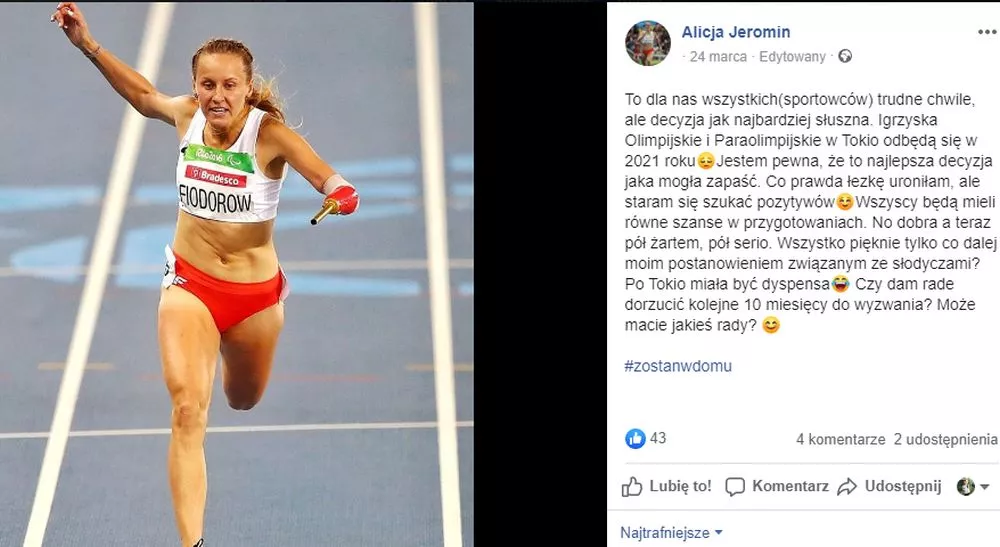The image size is (1000, 547).
Task: Open Alicja Jeromin's profile picture
Action: click(648, 43)
